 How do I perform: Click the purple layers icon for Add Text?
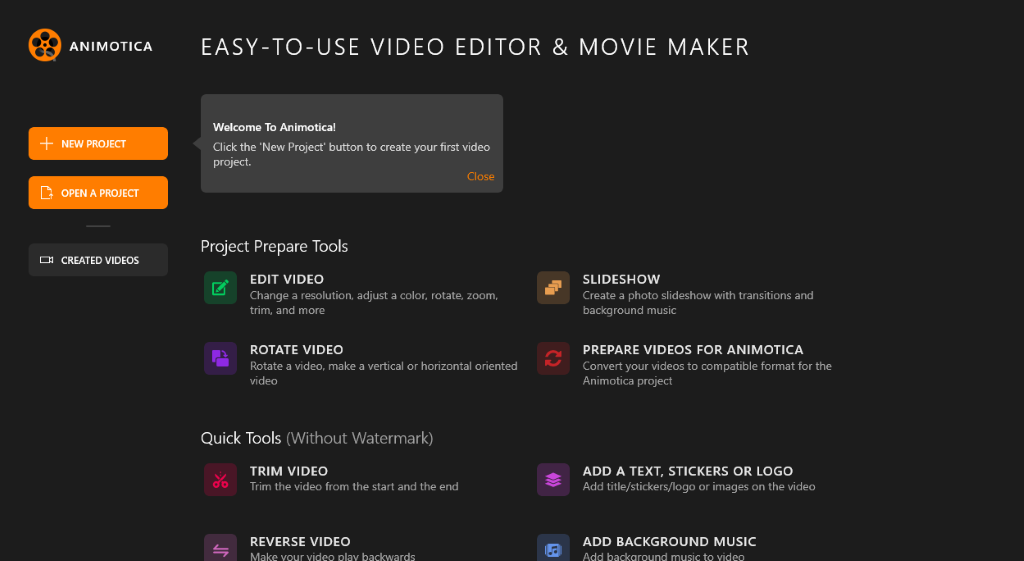click(553, 480)
